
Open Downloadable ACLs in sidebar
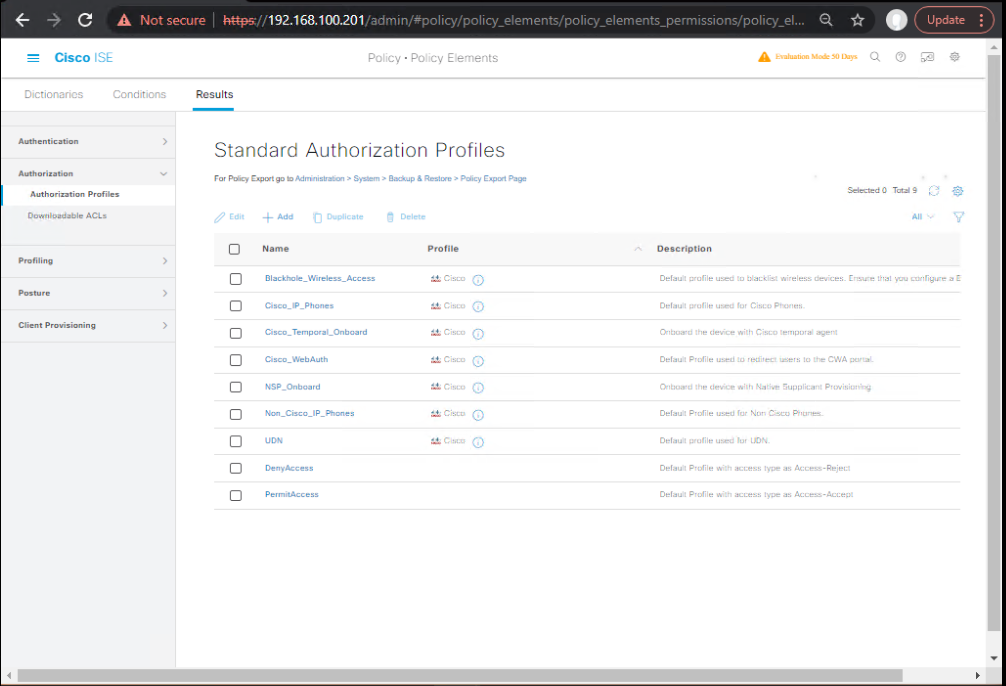(x=67, y=216)
